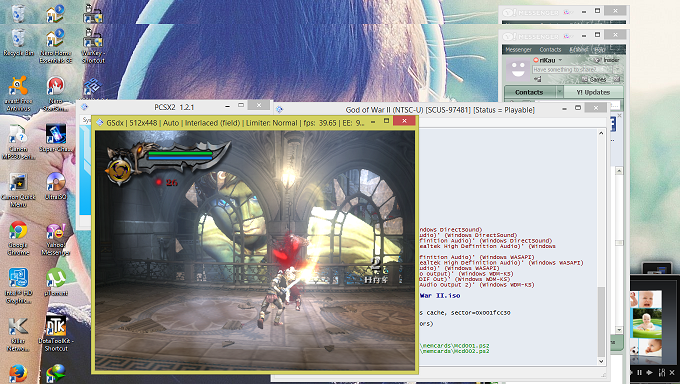Image resolution: width=680 pixels, height=384 pixels.
Task: Expand the nKau status dropdown arrow
Action: click(x=560, y=60)
